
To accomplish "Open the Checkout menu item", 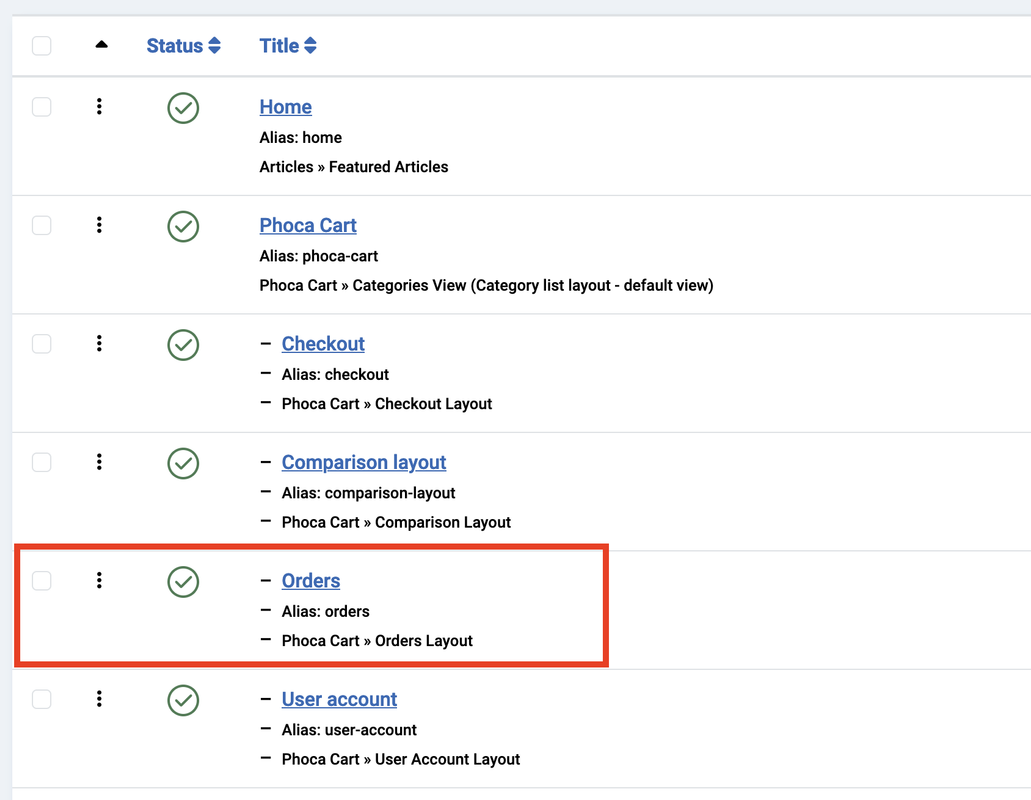I will pos(323,344).
